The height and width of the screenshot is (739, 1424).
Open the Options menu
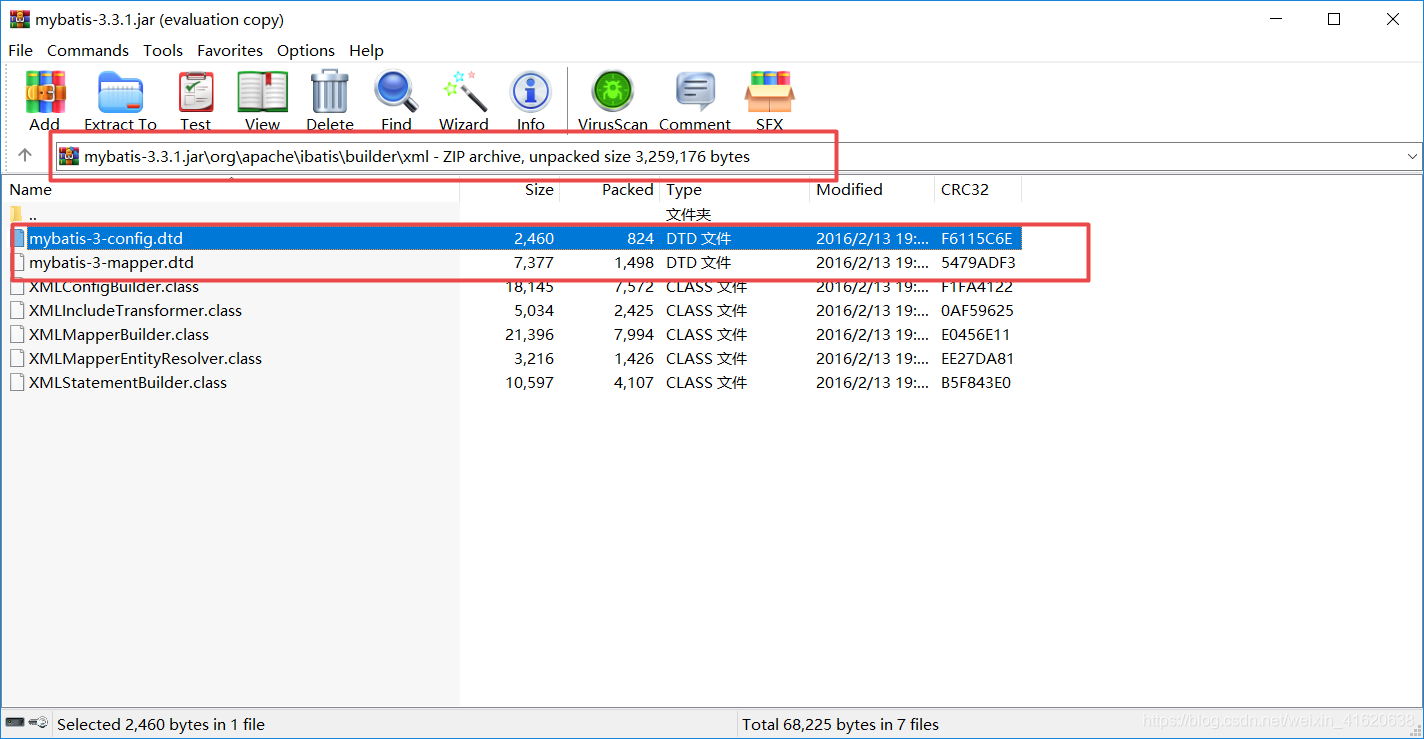[x=305, y=50]
